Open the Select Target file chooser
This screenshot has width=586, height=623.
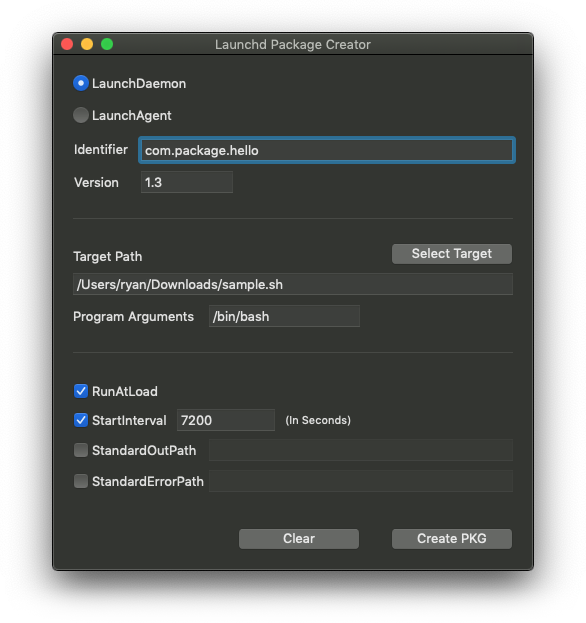(x=452, y=254)
